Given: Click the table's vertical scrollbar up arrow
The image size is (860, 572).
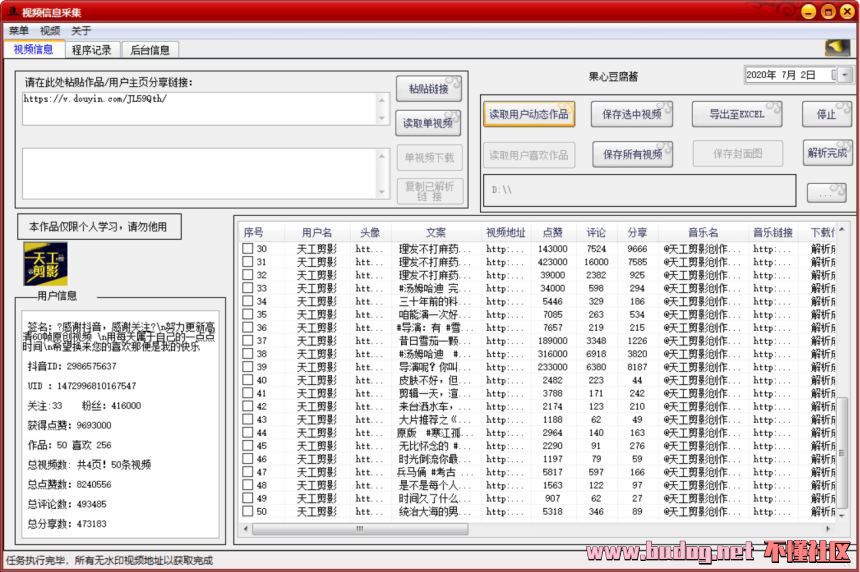Looking at the screenshot, I should (x=842, y=229).
